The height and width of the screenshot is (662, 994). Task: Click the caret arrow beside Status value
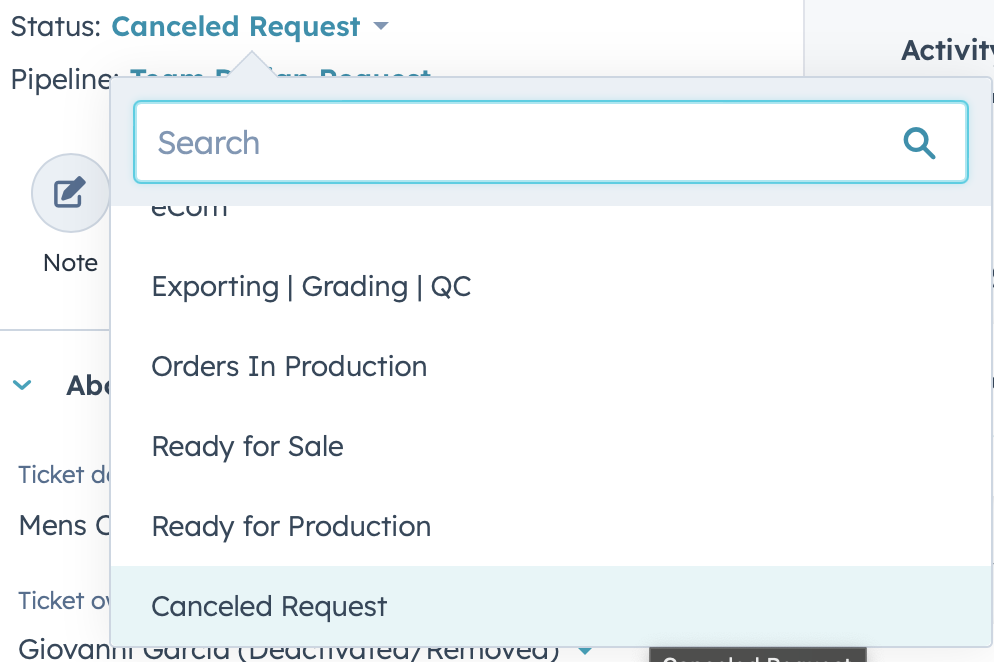point(380,27)
